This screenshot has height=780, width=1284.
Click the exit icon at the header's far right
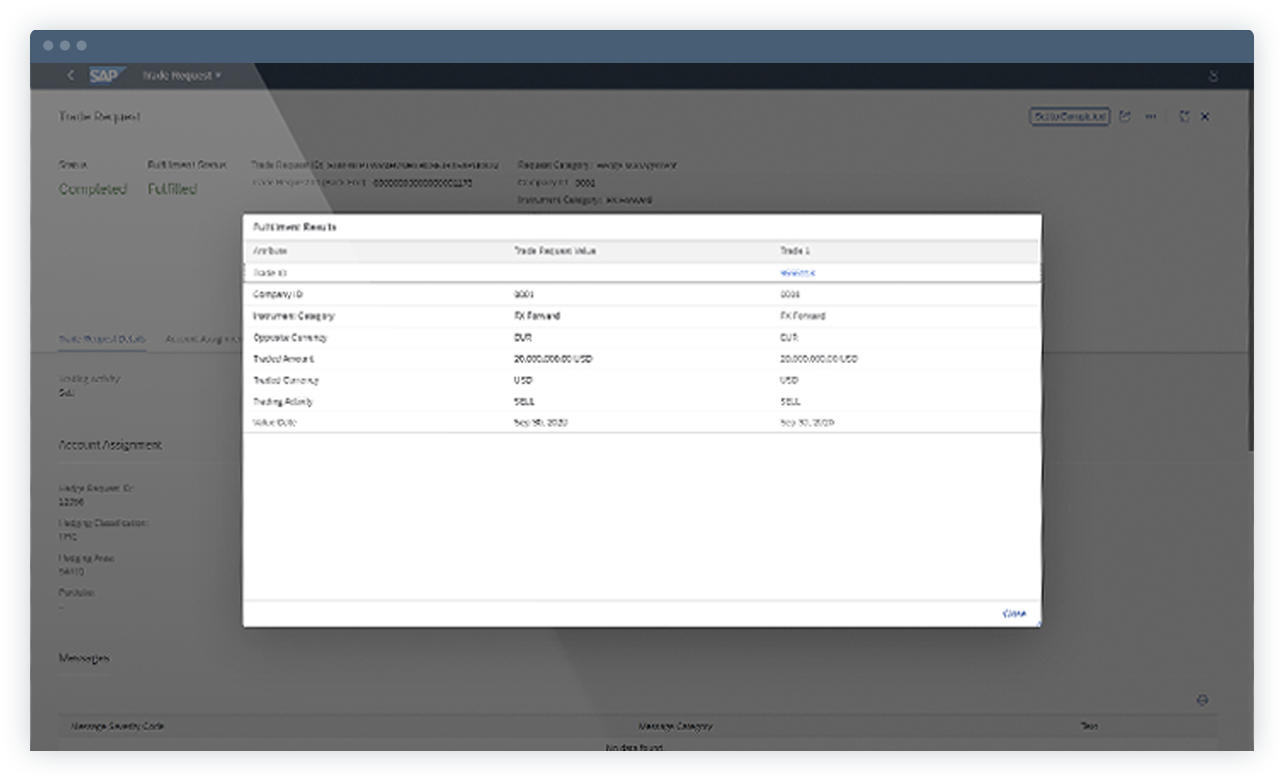point(1205,116)
